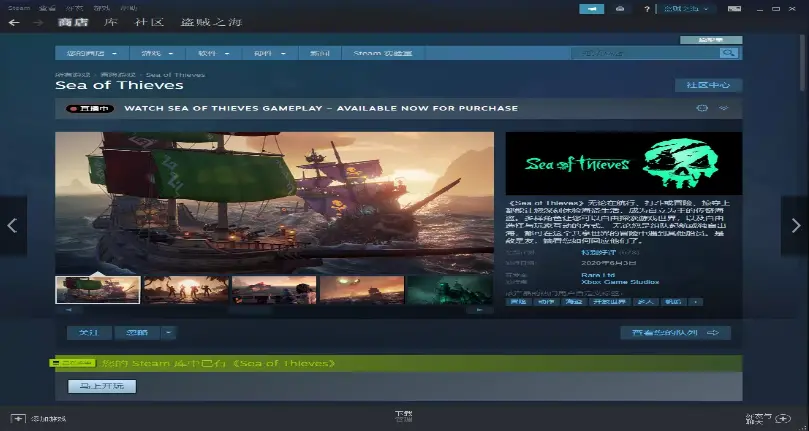Image resolution: width=809 pixels, height=431 pixels.
Task: Select the Open World tag
Action: point(609,302)
